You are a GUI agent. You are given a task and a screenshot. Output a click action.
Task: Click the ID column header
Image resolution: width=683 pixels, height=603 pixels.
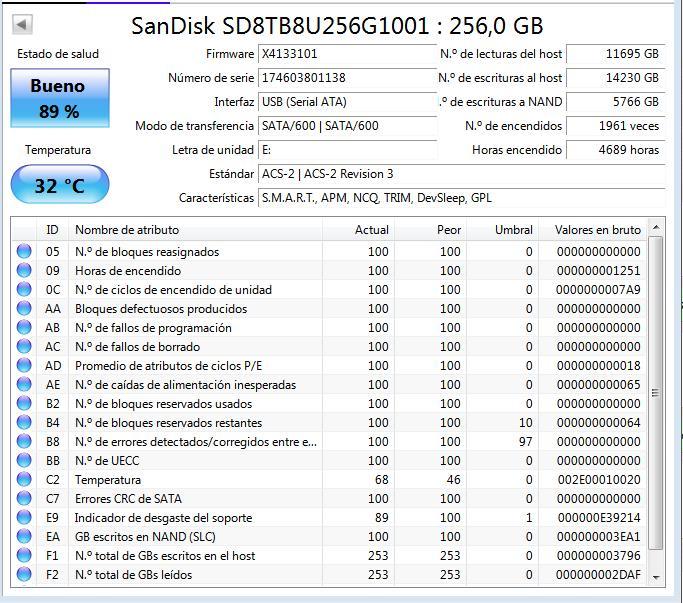coord(52,230)
